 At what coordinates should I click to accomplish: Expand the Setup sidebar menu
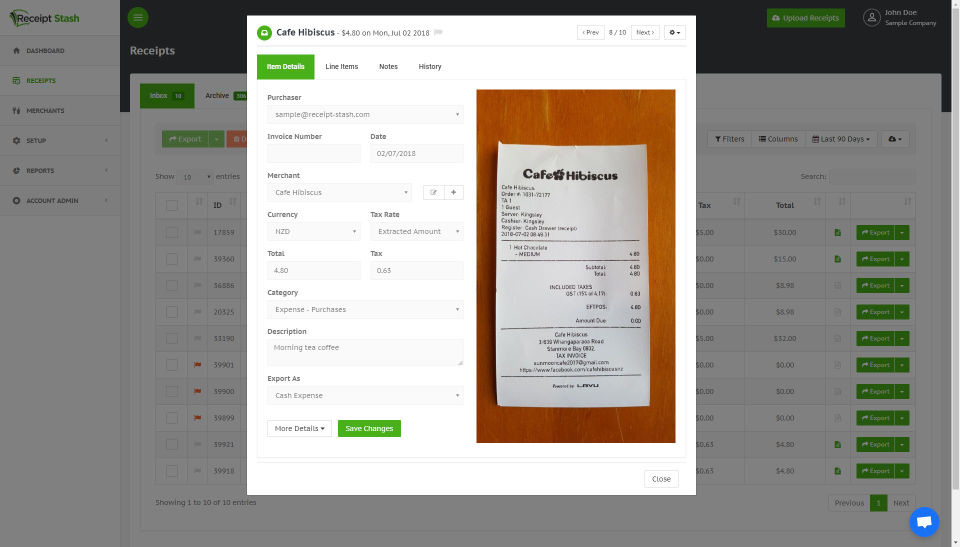(59, 140)
